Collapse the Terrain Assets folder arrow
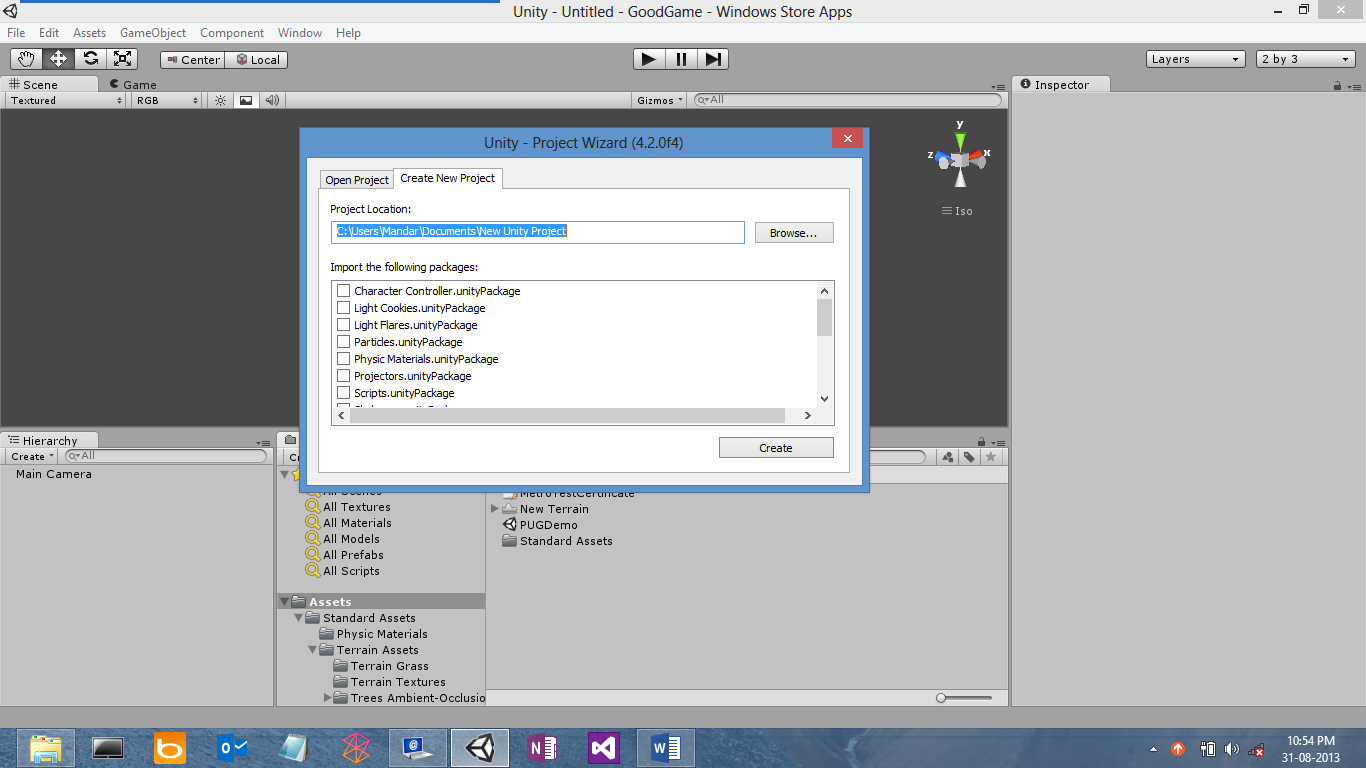Image resolution: width=1366 pixels, height=768 pixels. coord(313,650)
